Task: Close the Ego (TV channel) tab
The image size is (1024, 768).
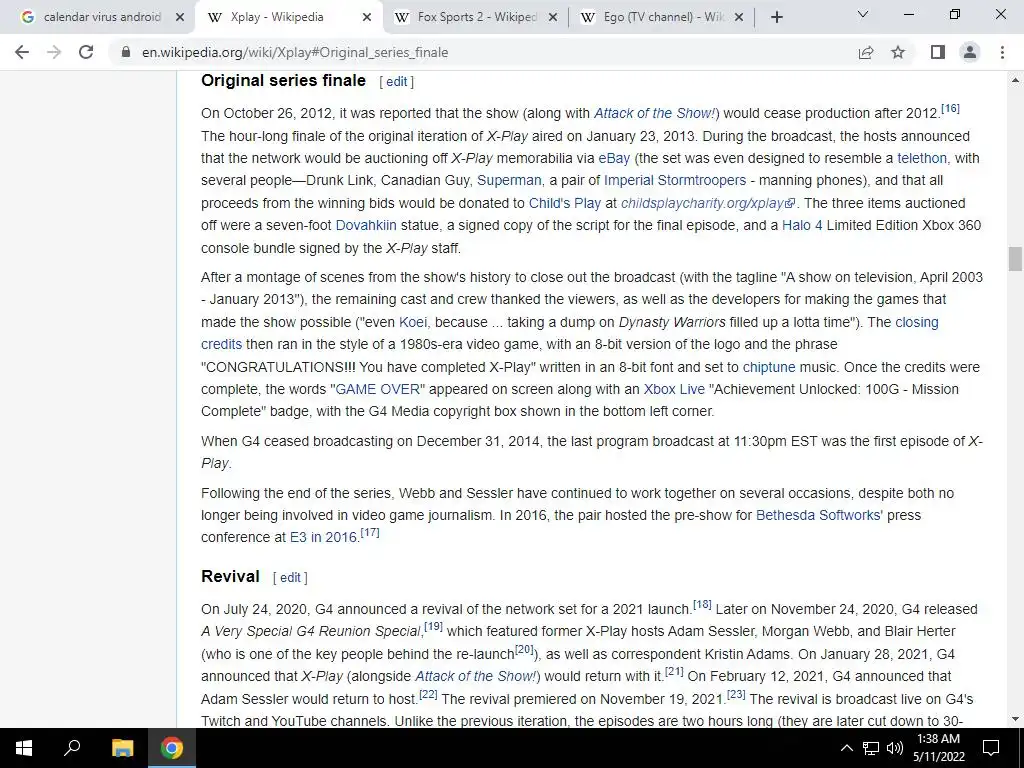Action: point(739,18)
